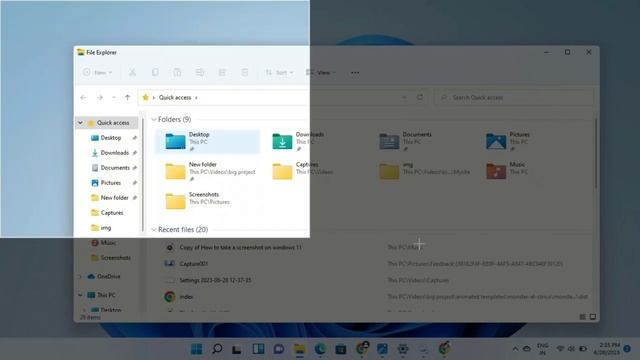Switch to details view icon in status bar
Viewport: 640px width, 360px height.
[x=582, y=317]
